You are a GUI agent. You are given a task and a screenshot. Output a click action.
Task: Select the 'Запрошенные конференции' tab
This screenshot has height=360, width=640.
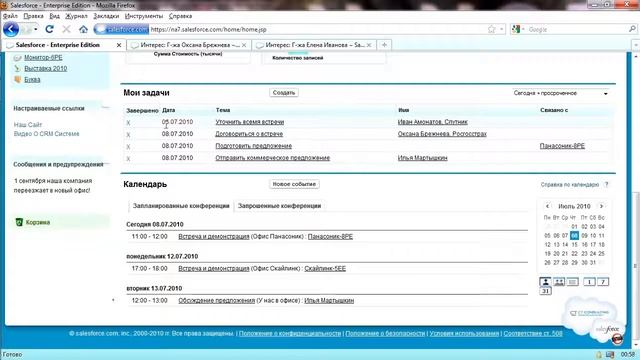tap(280, 206)
